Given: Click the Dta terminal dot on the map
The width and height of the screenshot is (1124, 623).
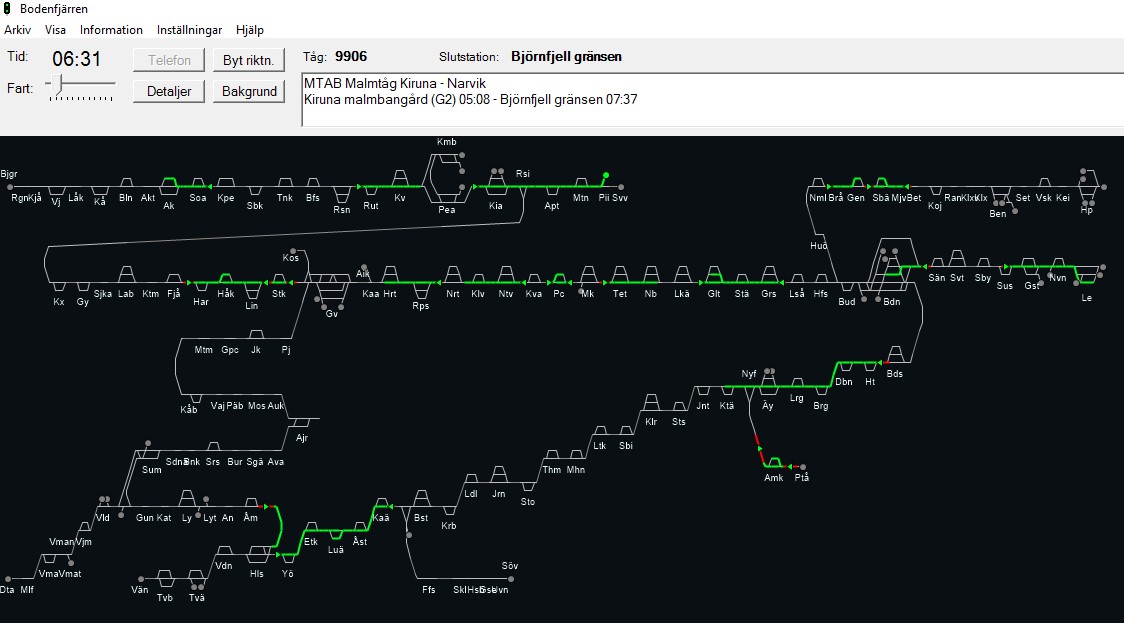Looking at the screenshot, I should (7, 578).
